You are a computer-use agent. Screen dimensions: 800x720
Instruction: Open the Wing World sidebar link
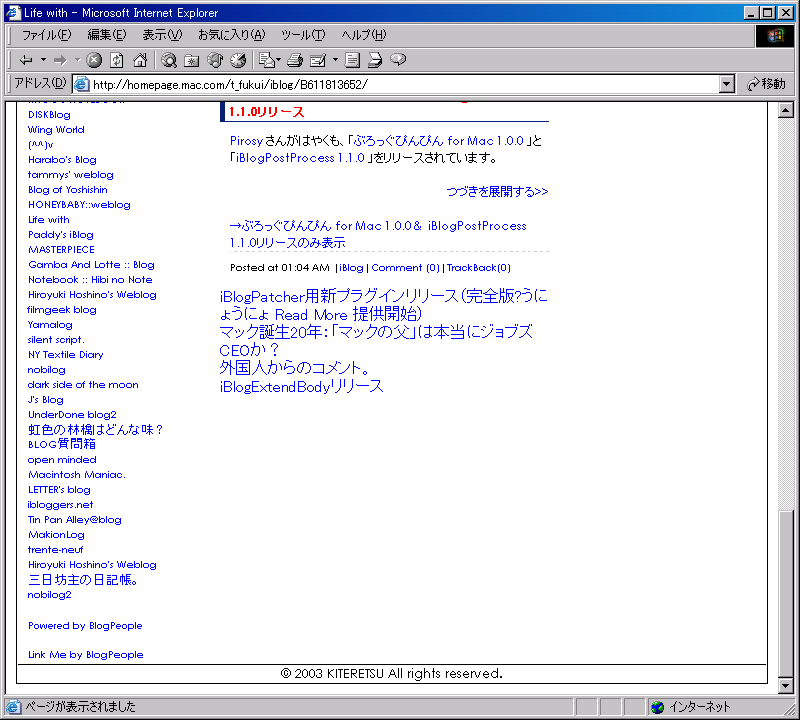coord(56,130)
